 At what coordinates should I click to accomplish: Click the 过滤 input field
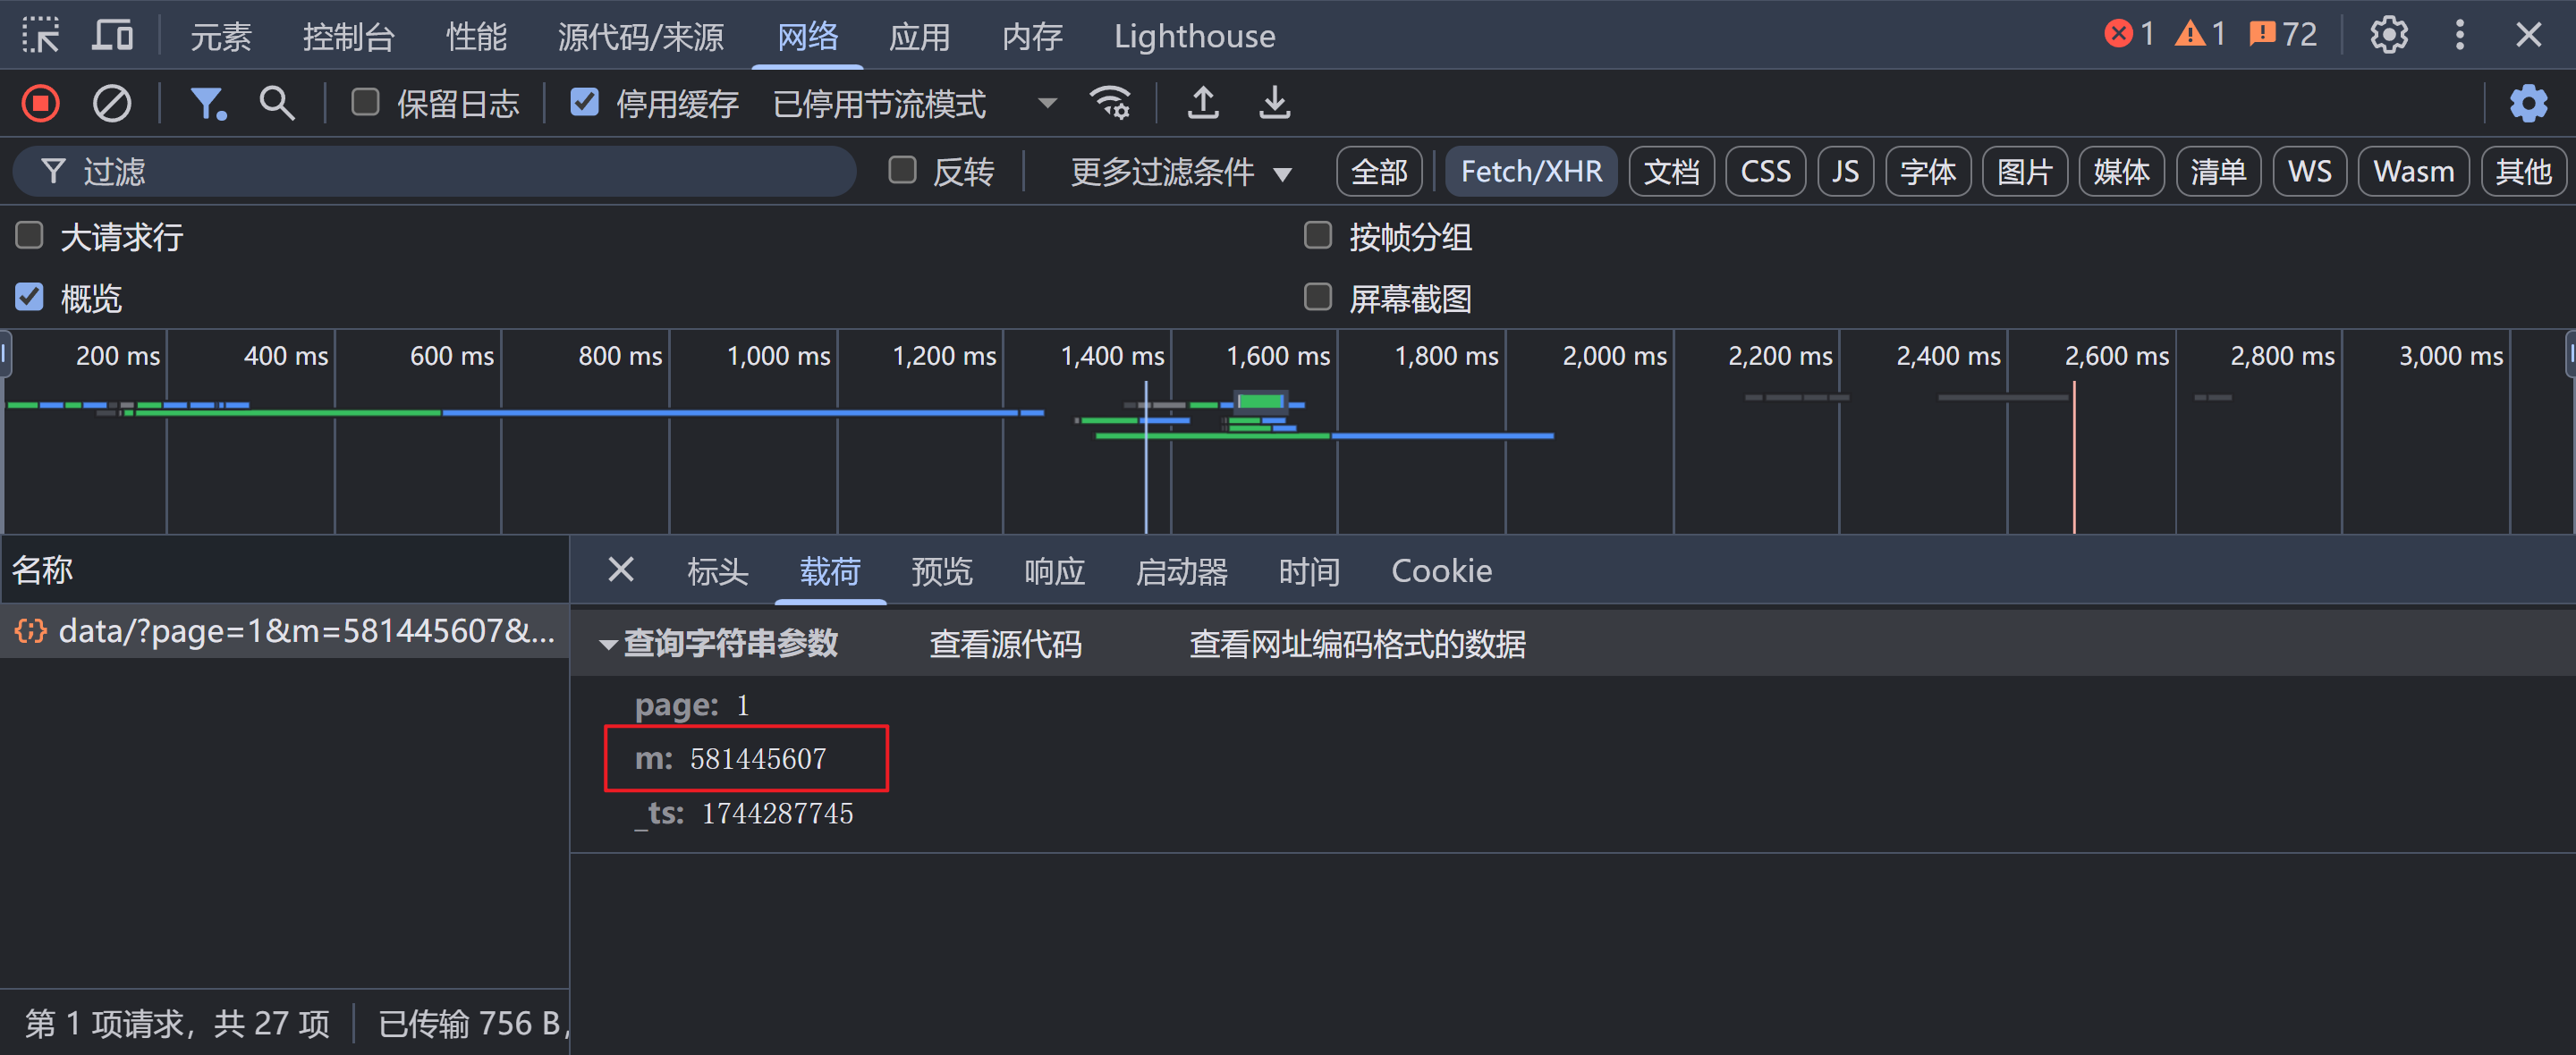click(x=450, y=172)
